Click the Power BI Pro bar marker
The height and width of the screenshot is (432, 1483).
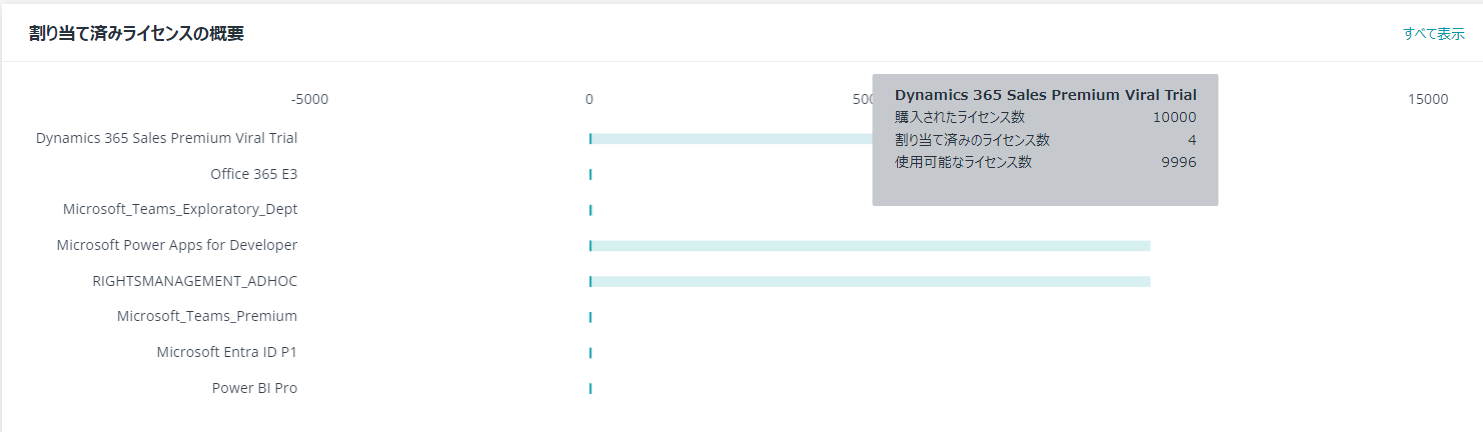tap(590, 388)
